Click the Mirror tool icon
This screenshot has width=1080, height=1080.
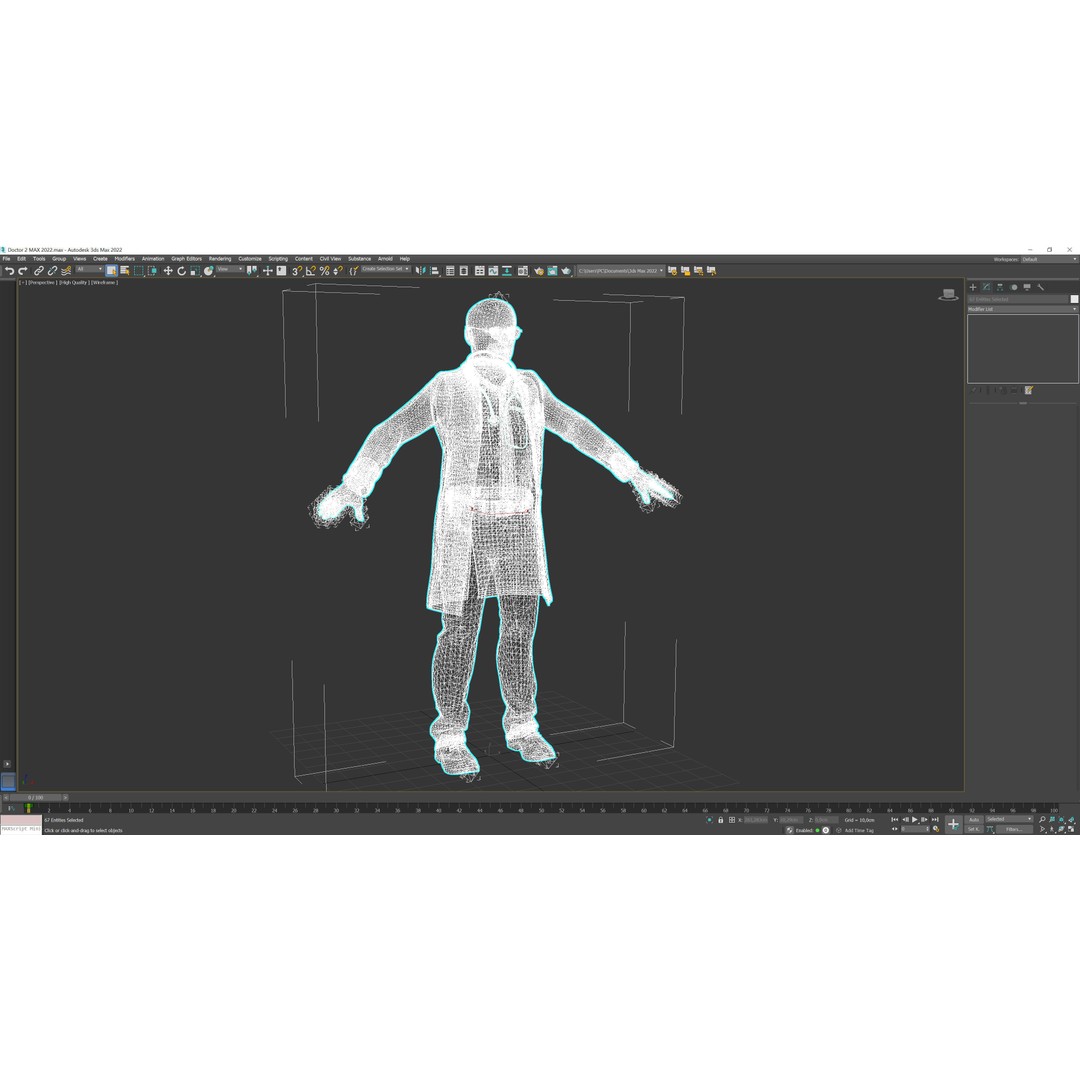(x=420, y=271)
